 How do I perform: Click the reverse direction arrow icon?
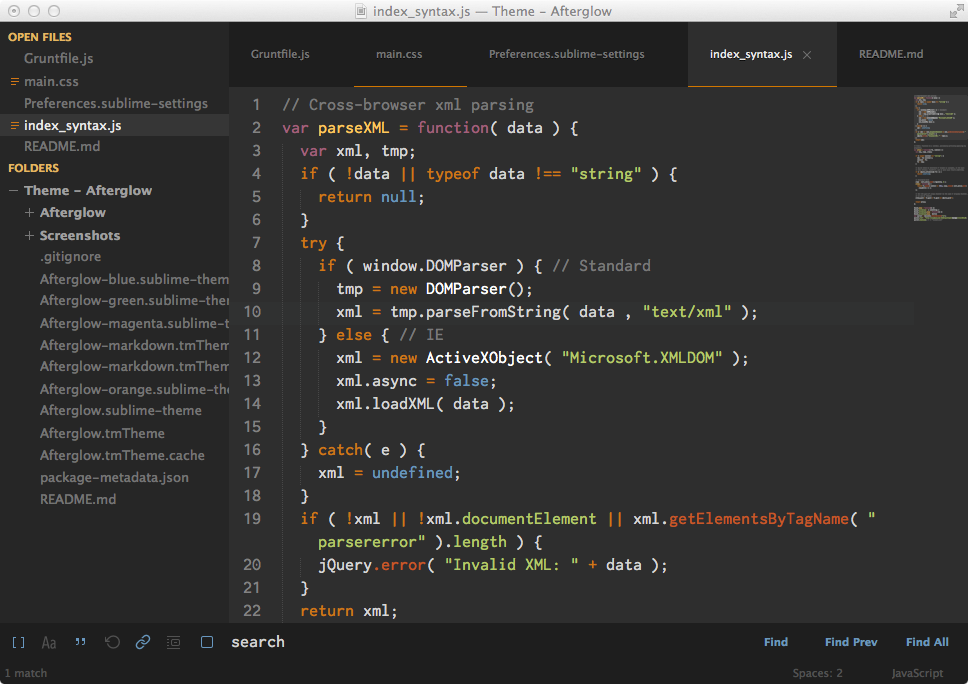point(112,642)
